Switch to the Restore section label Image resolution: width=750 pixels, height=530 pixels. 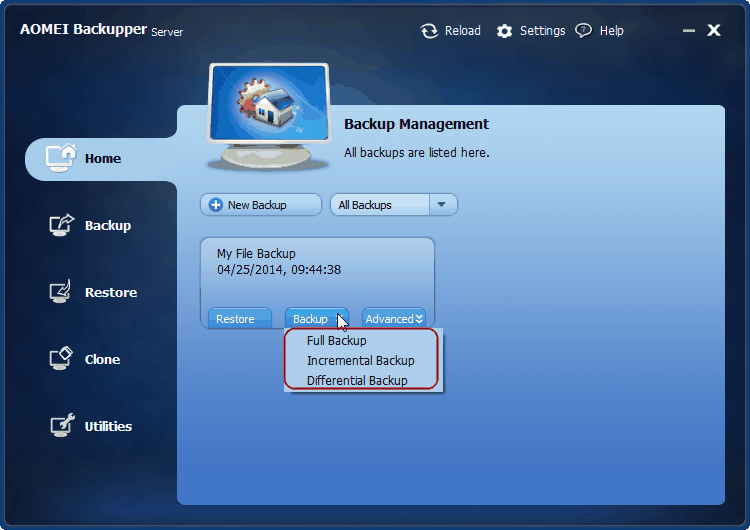111,292
